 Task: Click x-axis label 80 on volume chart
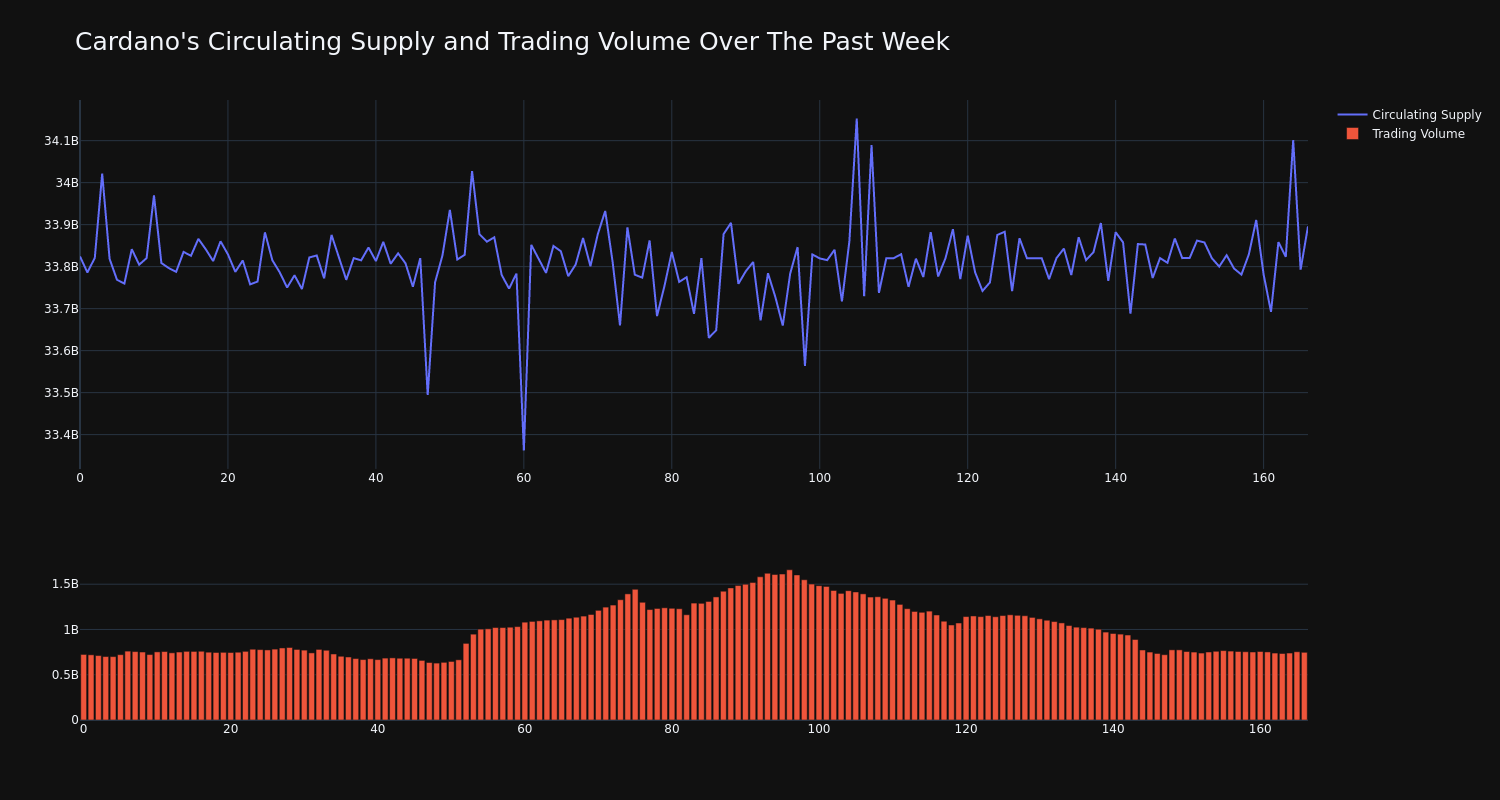click(x=672, y=729)
